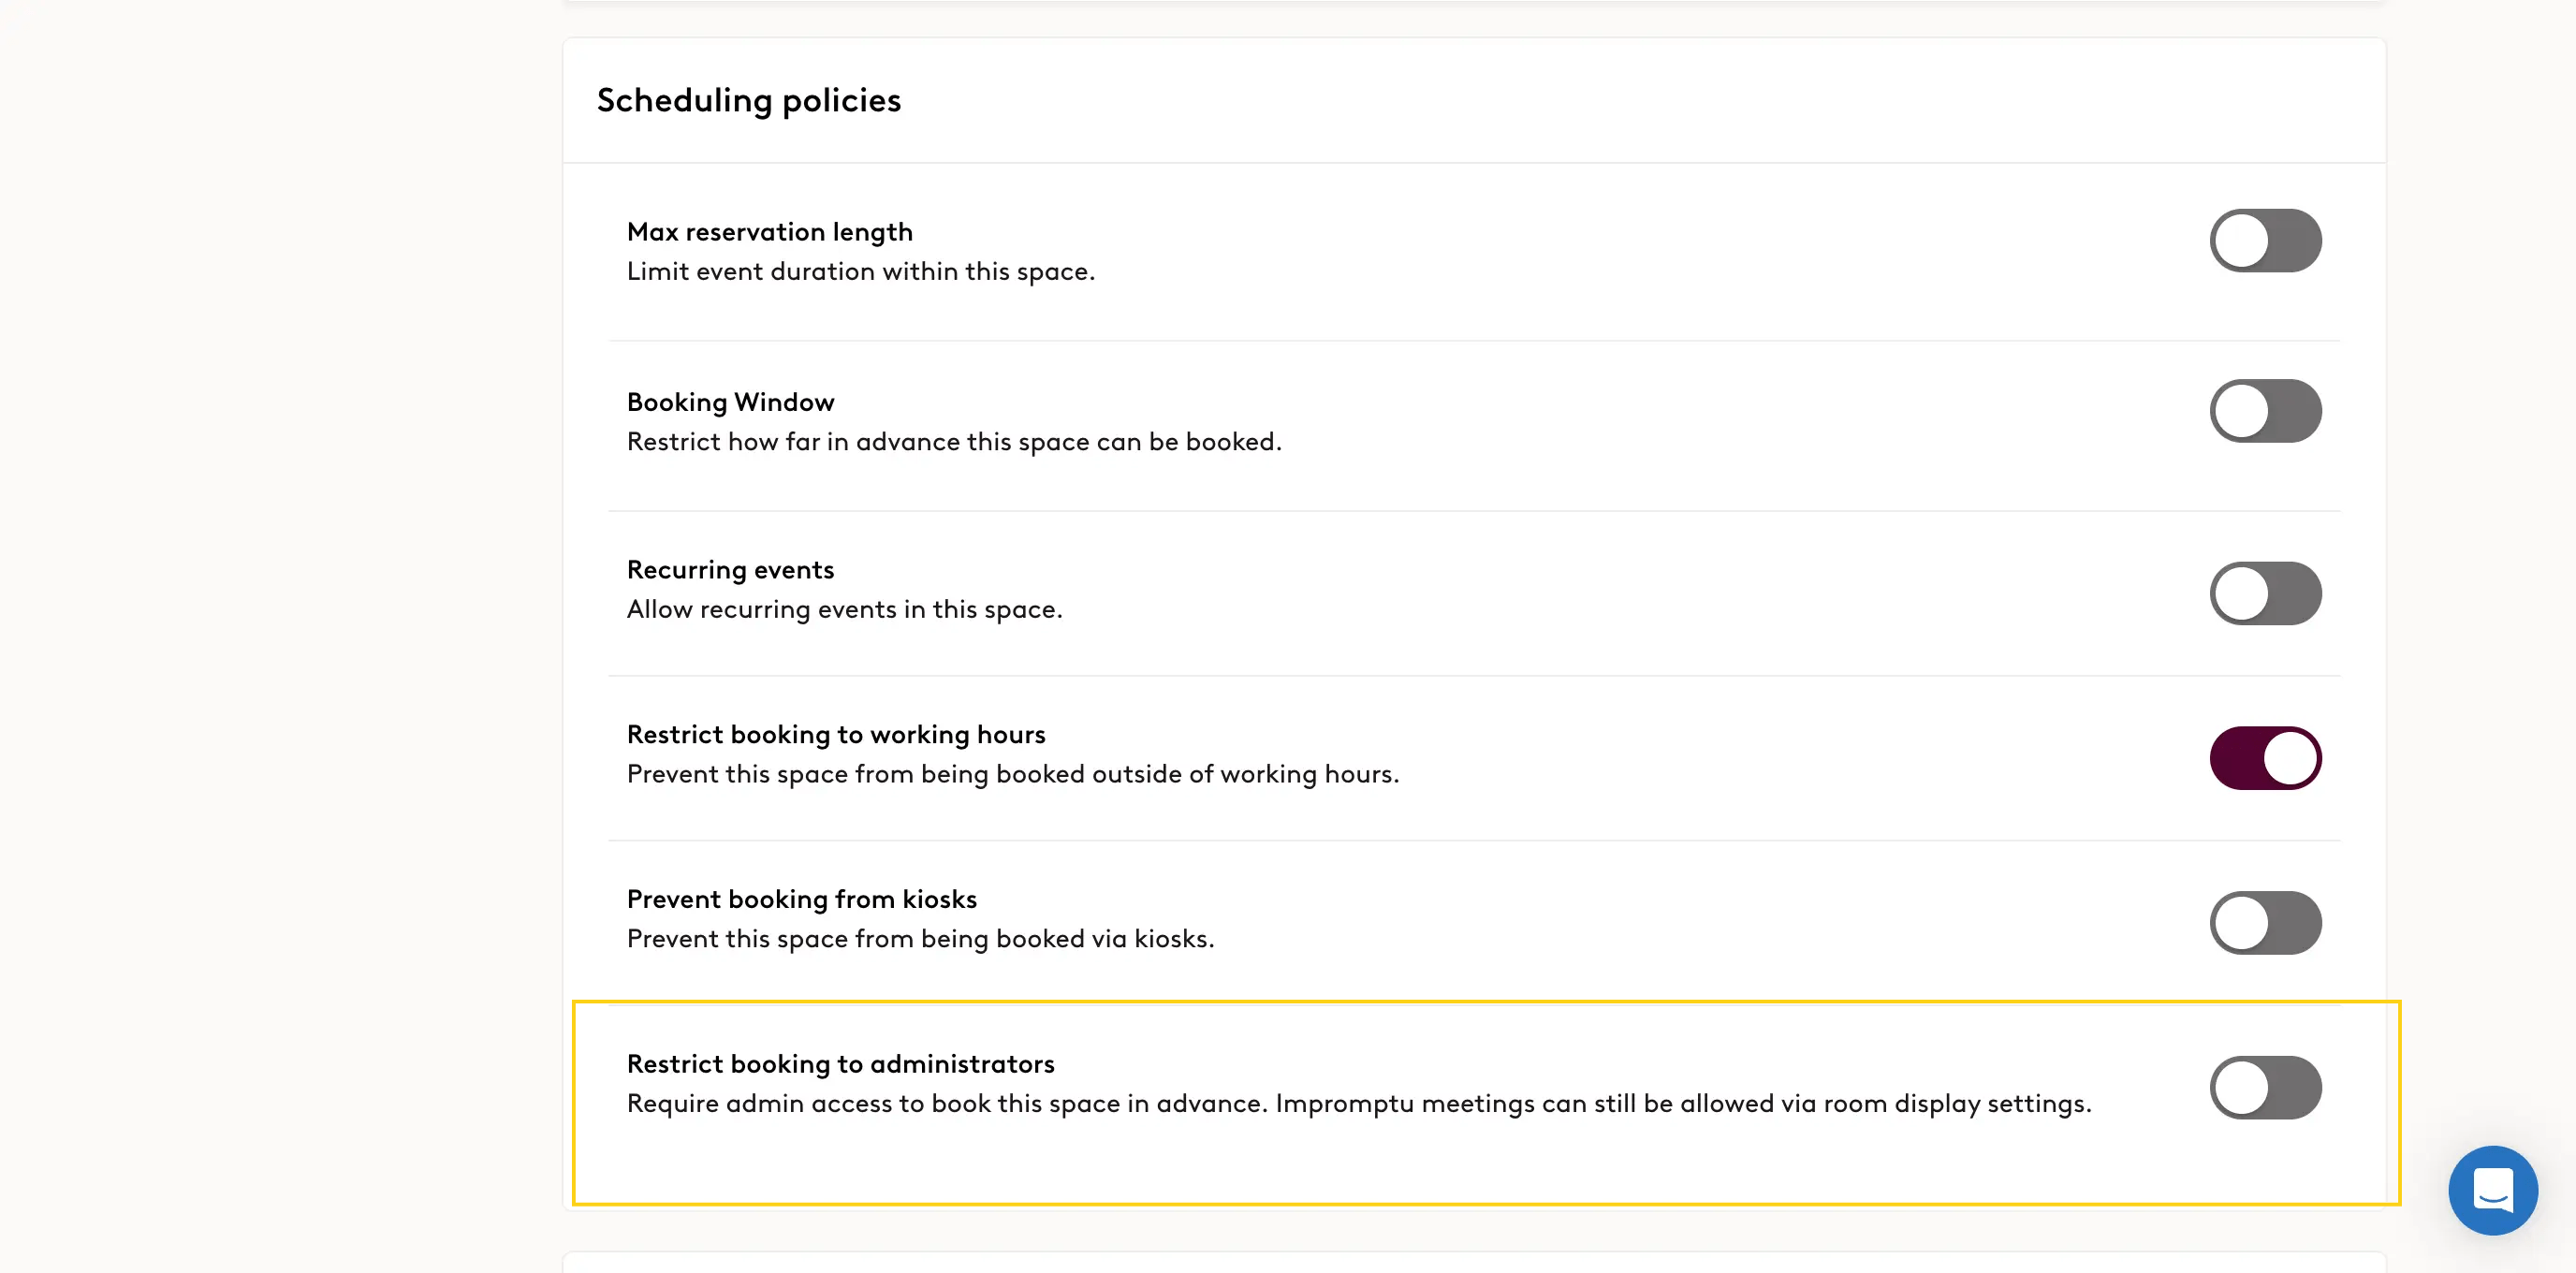Open the live chat messenger bubble

click(2493, 1190)
